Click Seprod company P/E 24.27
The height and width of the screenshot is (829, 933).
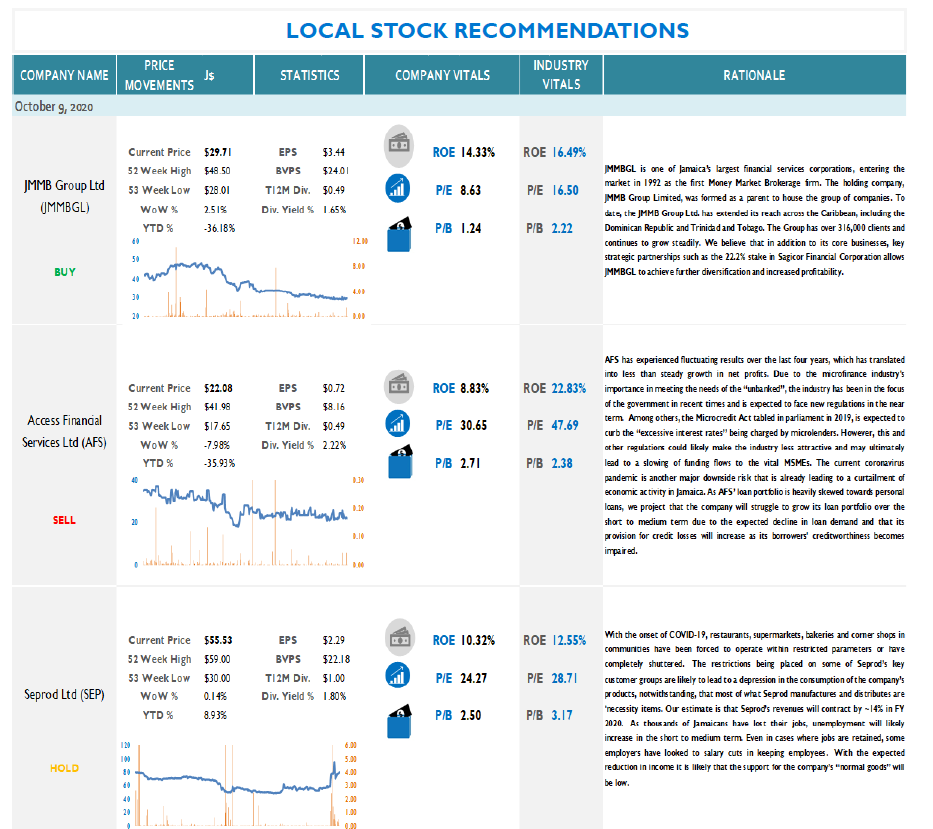point(474,678)
